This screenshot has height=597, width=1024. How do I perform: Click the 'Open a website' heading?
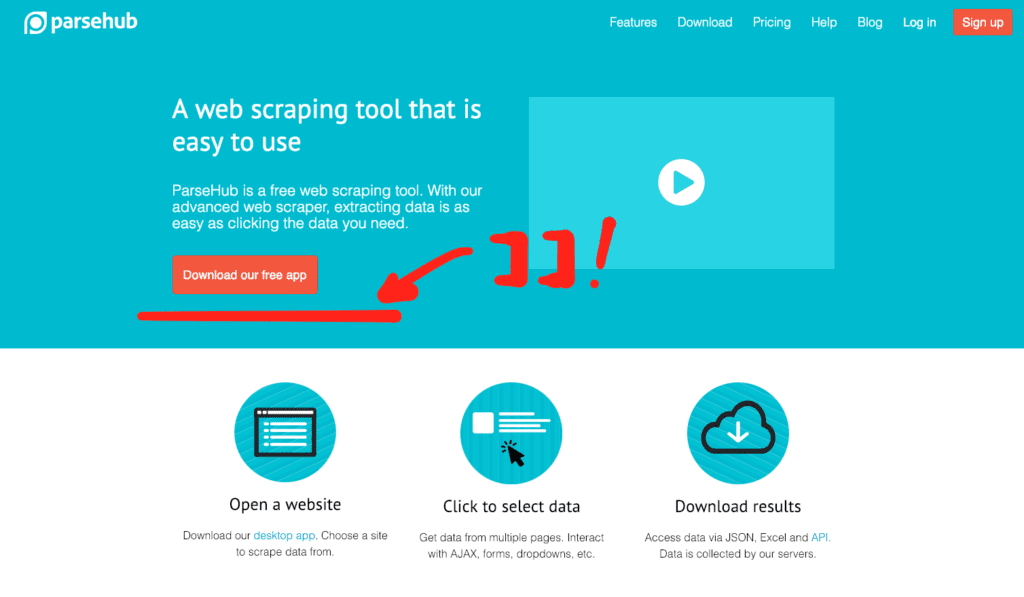(x=285, y=504)
